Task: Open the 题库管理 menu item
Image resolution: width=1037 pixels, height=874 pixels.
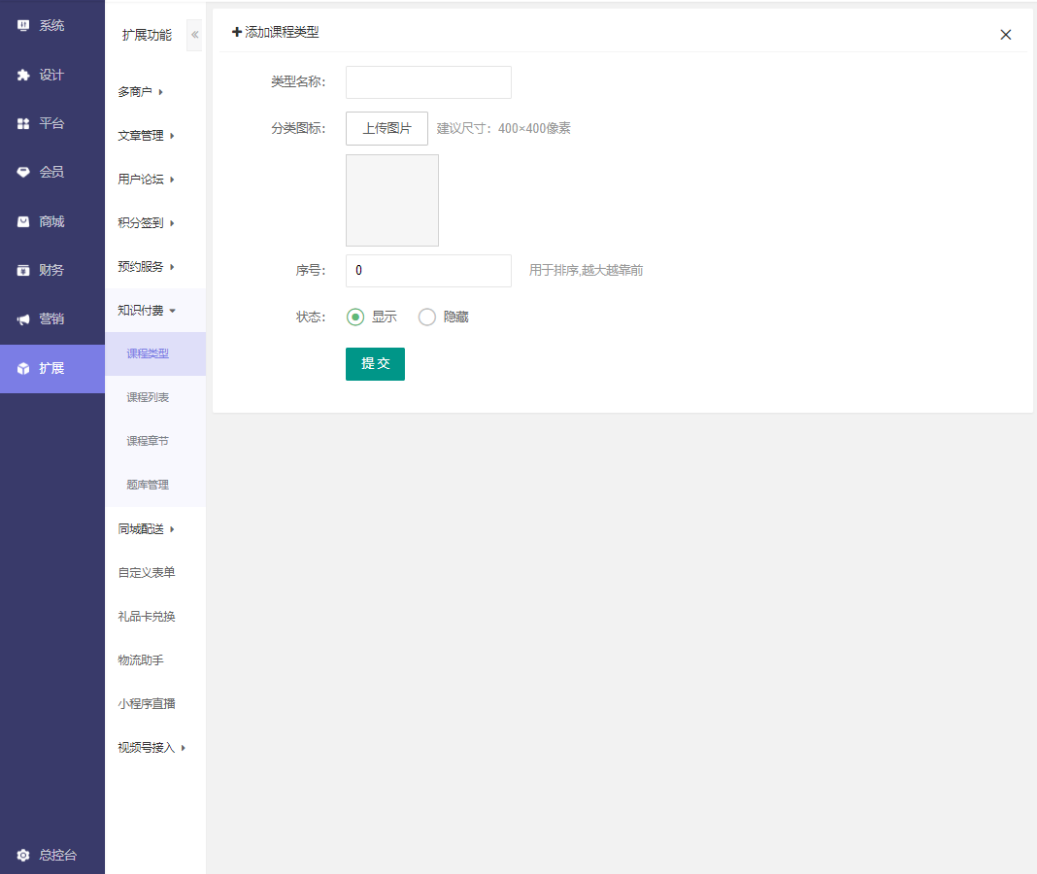Action: pos(155,485)
